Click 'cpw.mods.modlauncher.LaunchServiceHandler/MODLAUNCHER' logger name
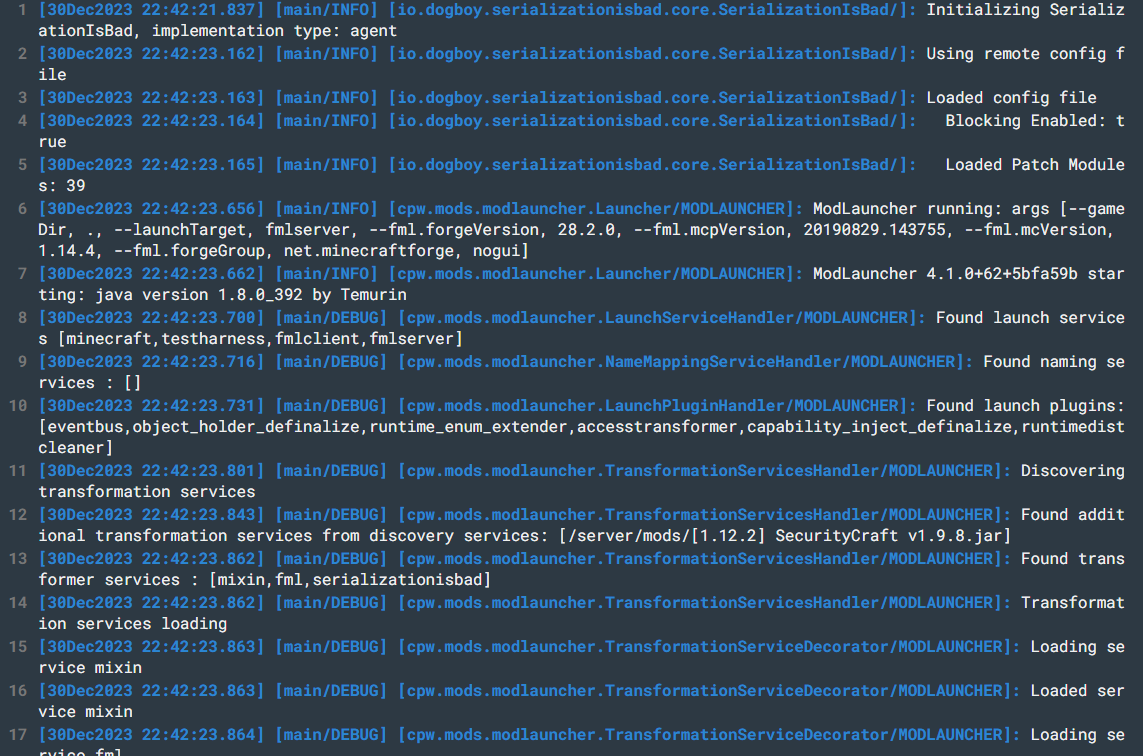Image resolution: width=1143 pixels, height=756 pixels. [x=657, y=318]
